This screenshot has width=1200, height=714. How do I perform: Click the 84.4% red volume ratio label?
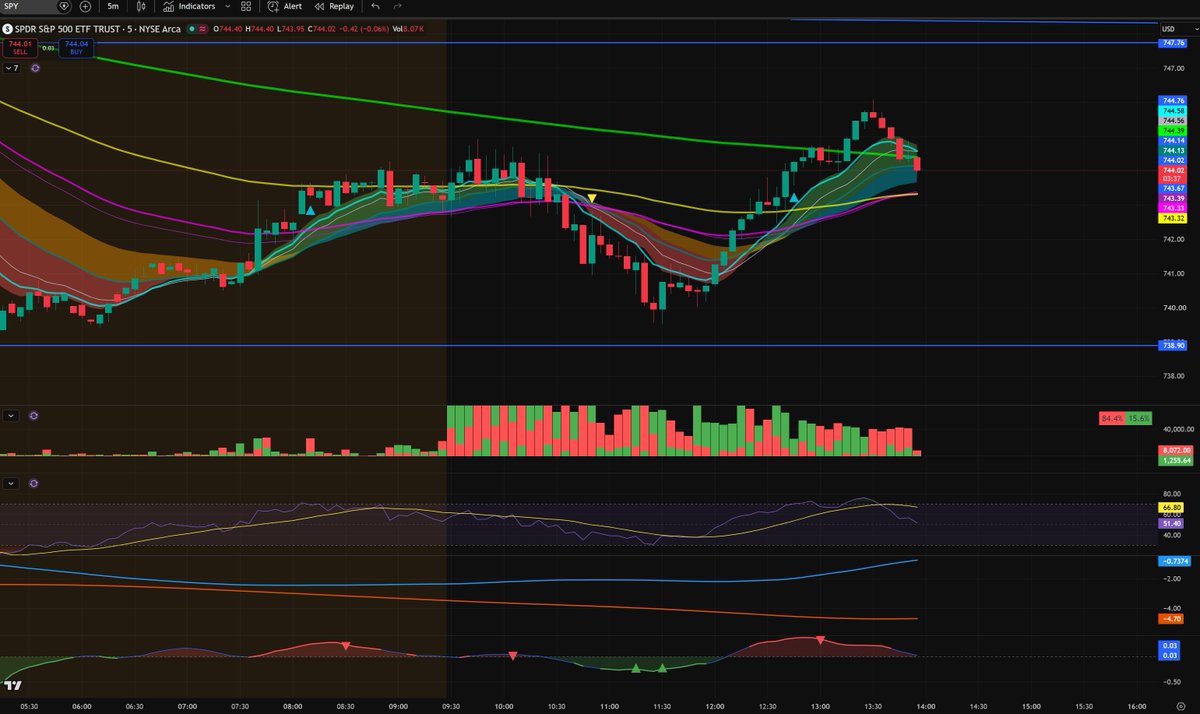click(1110, 418)
